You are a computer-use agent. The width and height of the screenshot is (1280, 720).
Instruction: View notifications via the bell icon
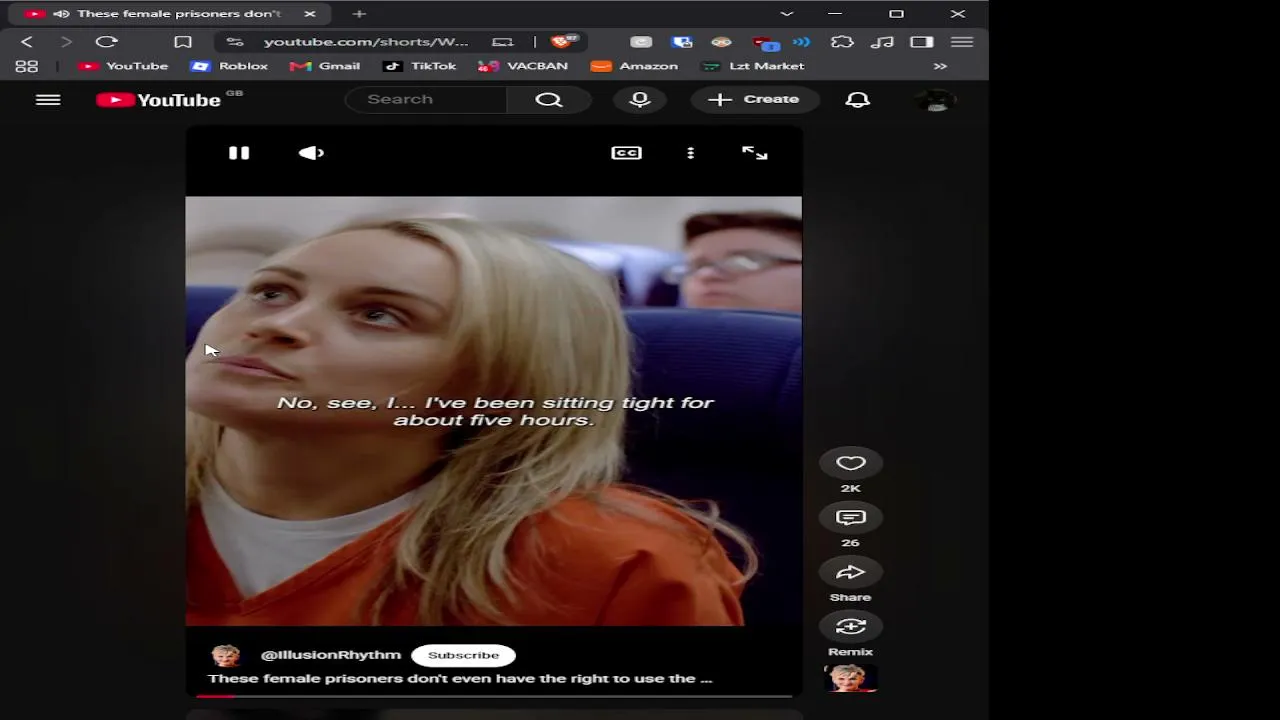857,99
